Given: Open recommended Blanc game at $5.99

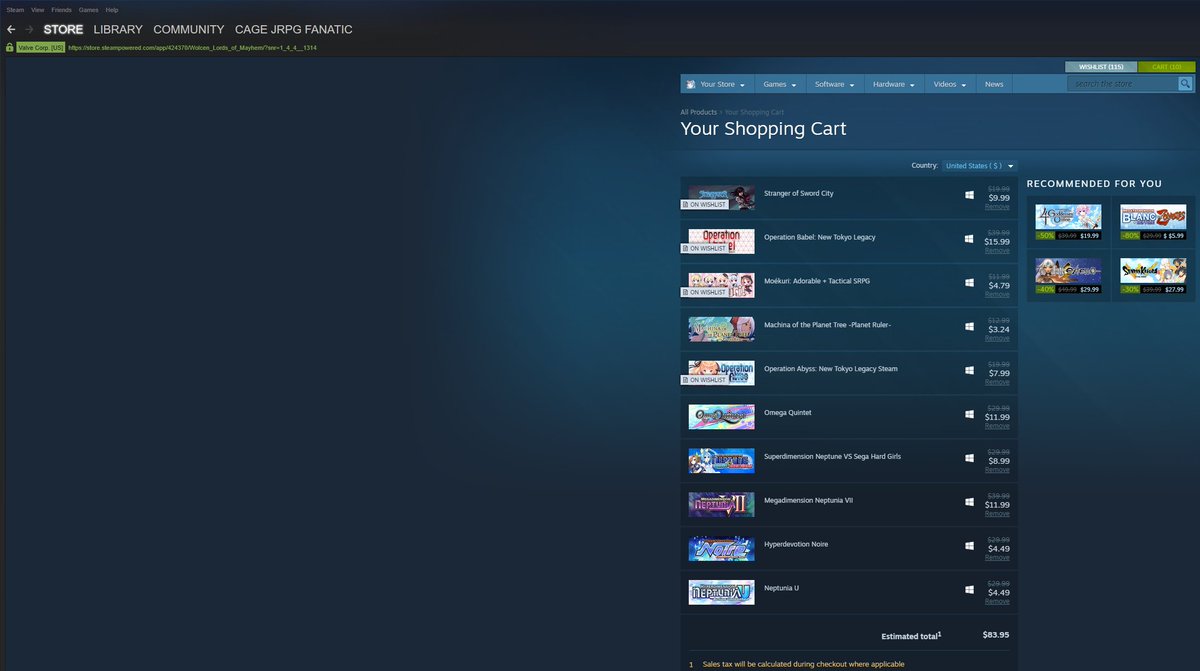Looking at the screenshot, I should point(1153,223).
